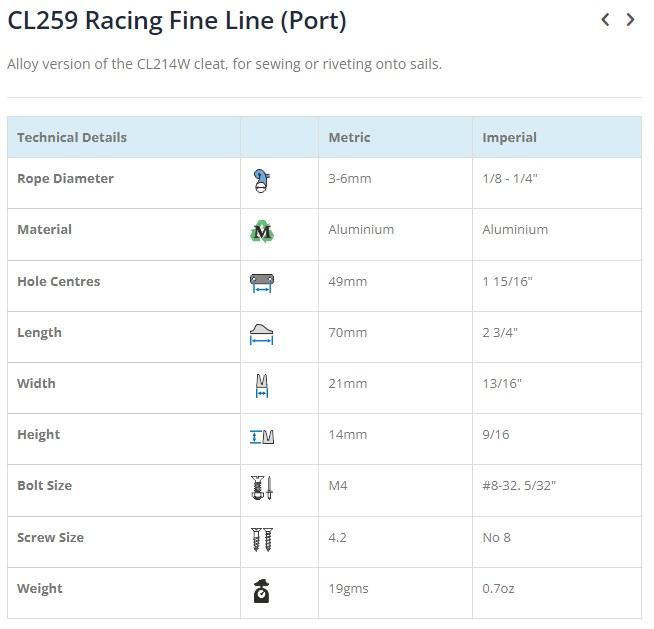Select the Rope Diameter row label
The height and width of the screenshot is (629, 654).
tap(65, 179)
